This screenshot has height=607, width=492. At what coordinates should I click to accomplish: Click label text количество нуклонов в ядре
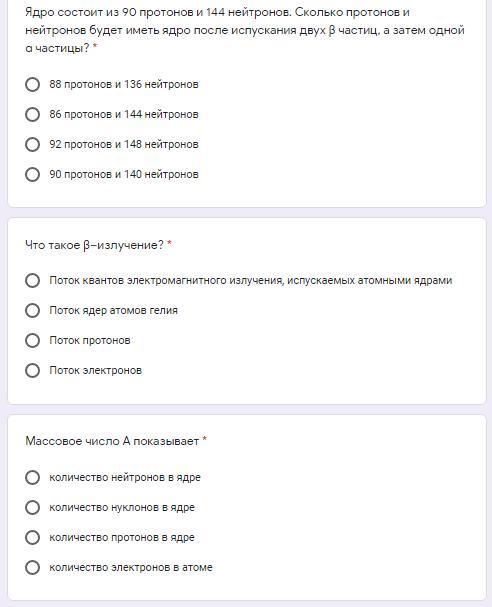click(x=122, y=508)
